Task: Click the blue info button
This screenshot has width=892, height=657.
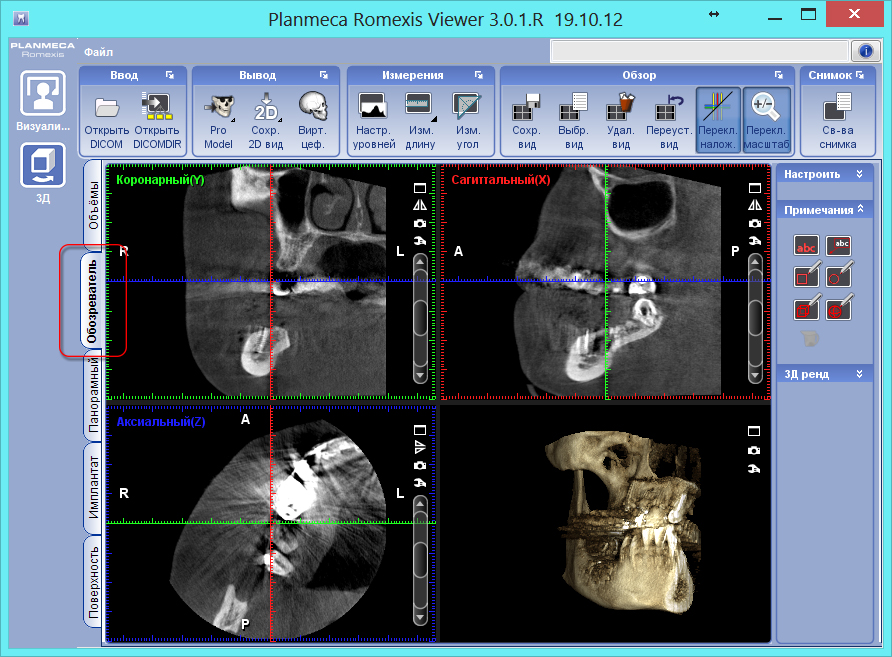Action: point(866,51)
